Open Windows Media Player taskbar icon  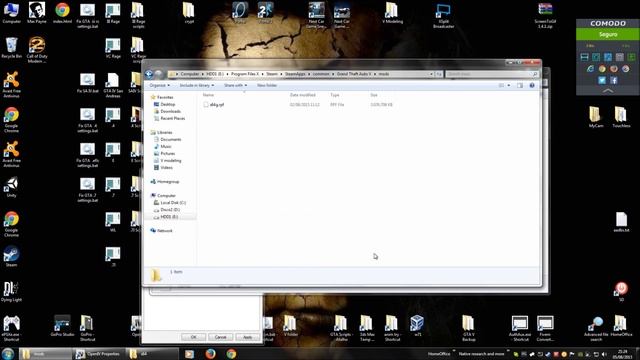189,353
